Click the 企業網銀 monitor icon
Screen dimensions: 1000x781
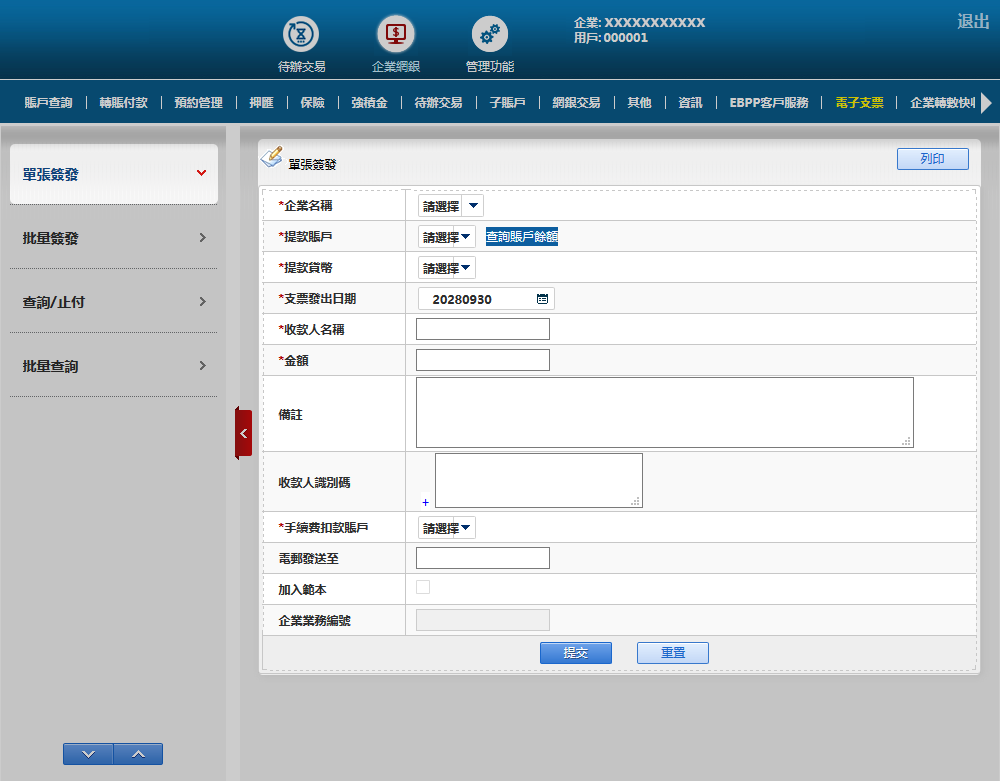pos(395,35)
